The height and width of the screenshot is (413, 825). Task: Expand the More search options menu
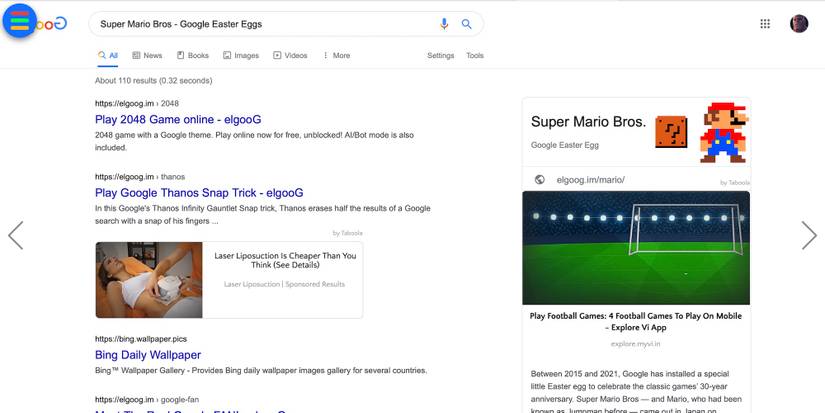(336, 56)
